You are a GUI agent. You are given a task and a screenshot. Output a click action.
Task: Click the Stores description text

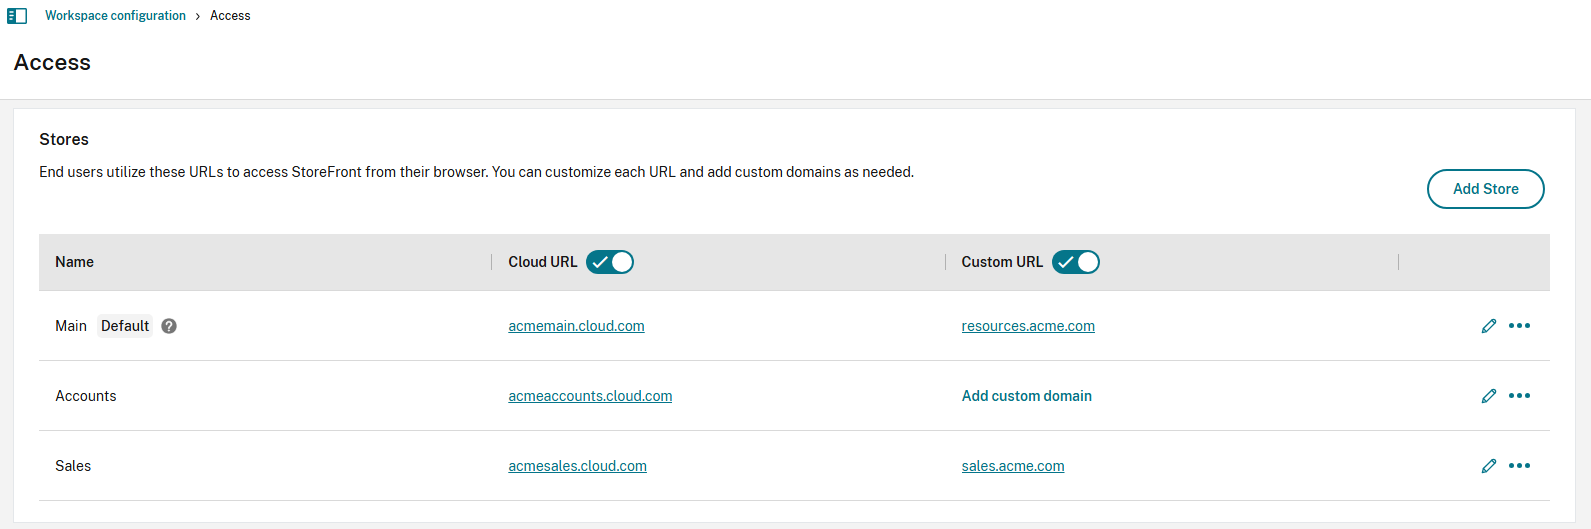coord(476,172)
